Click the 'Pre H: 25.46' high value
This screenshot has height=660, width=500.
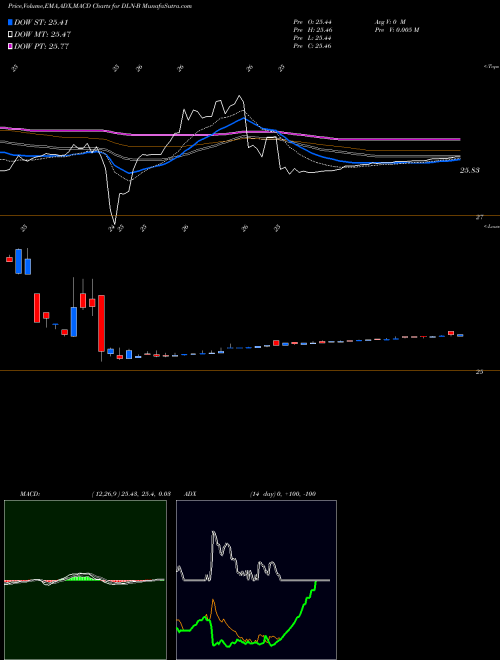click(312, 30)
